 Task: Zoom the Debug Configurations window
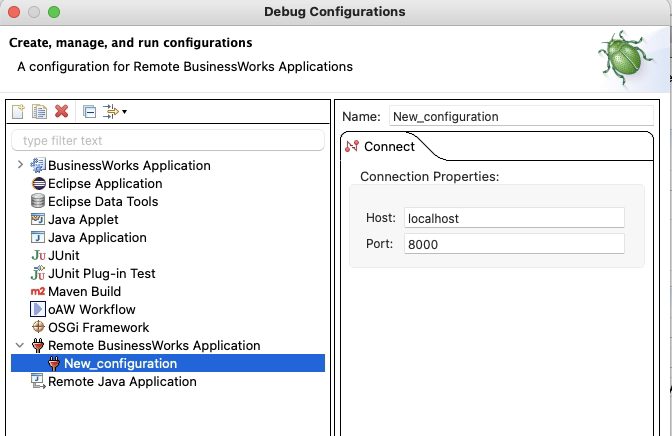pos(54,12)
